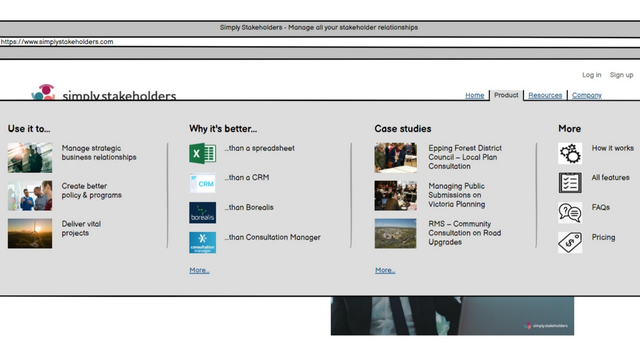Go to the Home menu item
This screenshot has width=640, height=360.
click(x=475, y=95)
